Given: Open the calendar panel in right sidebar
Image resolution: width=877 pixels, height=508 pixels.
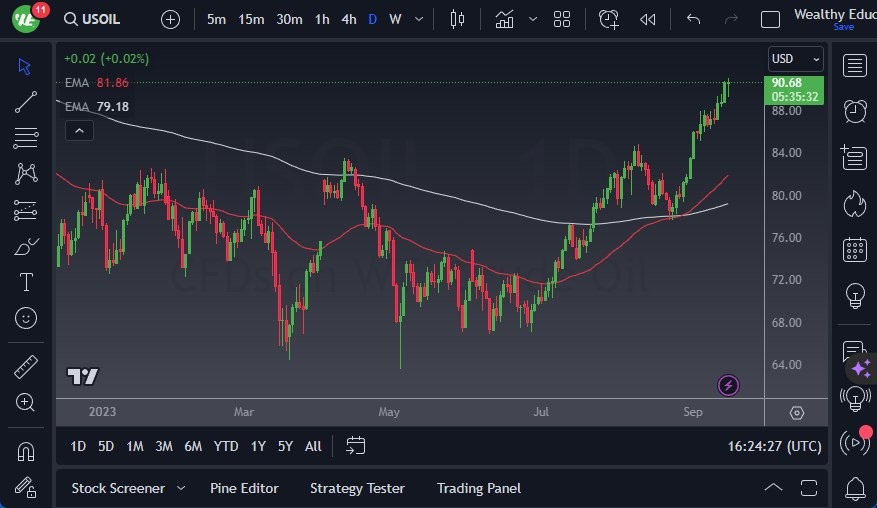Looking at the screenshot, I should pos(855,249).
